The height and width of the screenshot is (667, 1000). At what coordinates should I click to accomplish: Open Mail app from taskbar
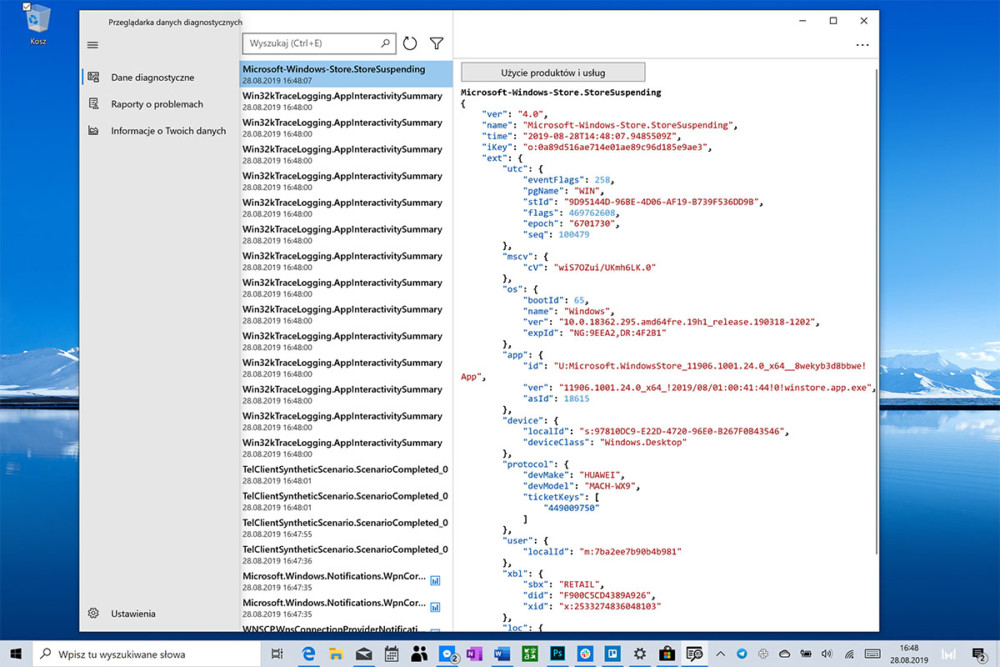click(364, 654)
